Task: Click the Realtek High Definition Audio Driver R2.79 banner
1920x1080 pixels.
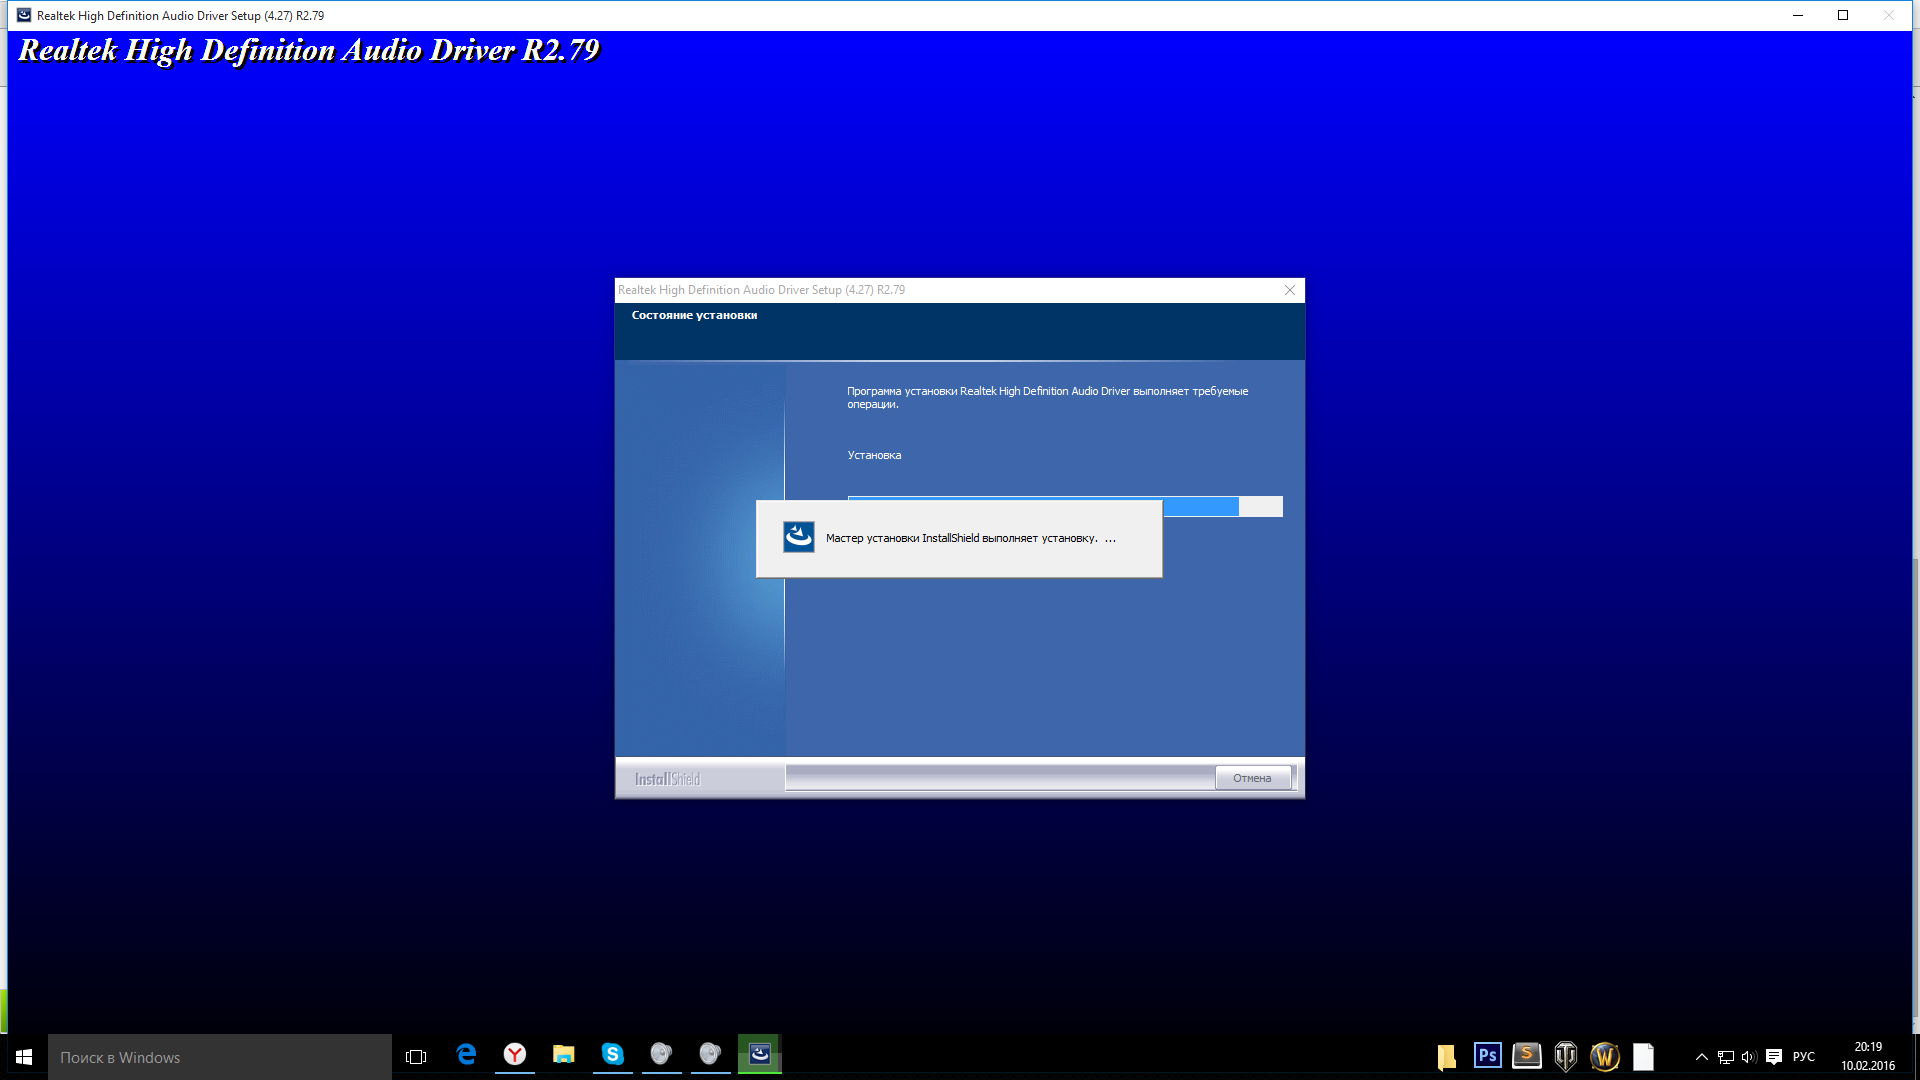Action: tap(309, 50)
